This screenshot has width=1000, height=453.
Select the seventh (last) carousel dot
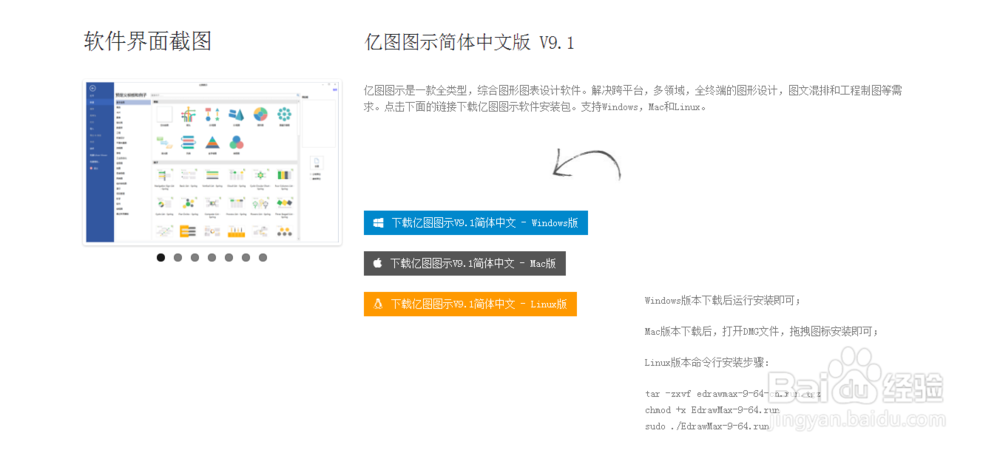coord(263,257)
